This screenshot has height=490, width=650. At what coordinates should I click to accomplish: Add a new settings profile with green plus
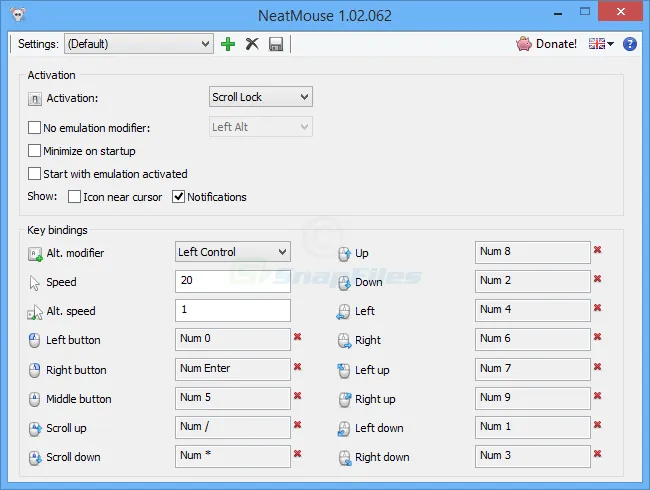[228, 44]
